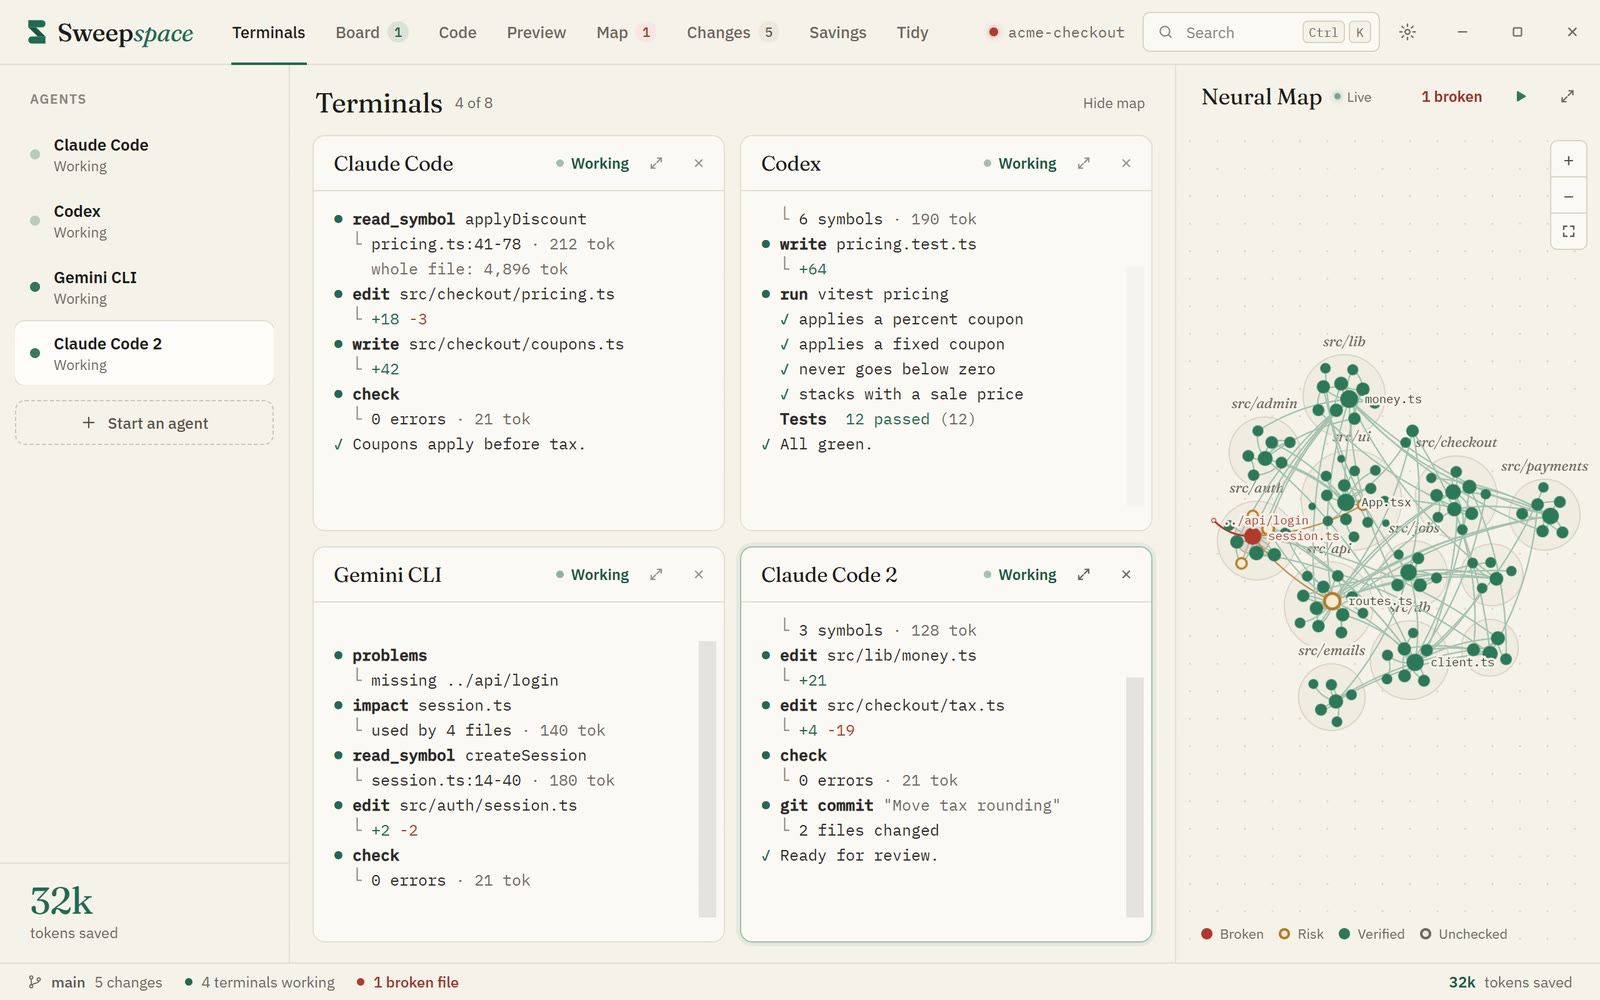Screen dimensions: 1600x1000
Task: Click the Claude Code 2 terminal scrollbar
Action: 1134,797
